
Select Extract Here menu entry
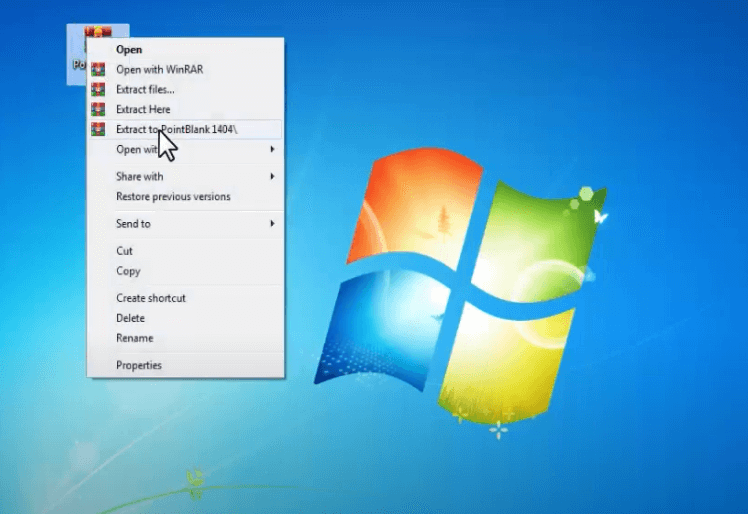click(x=186, y=109)
